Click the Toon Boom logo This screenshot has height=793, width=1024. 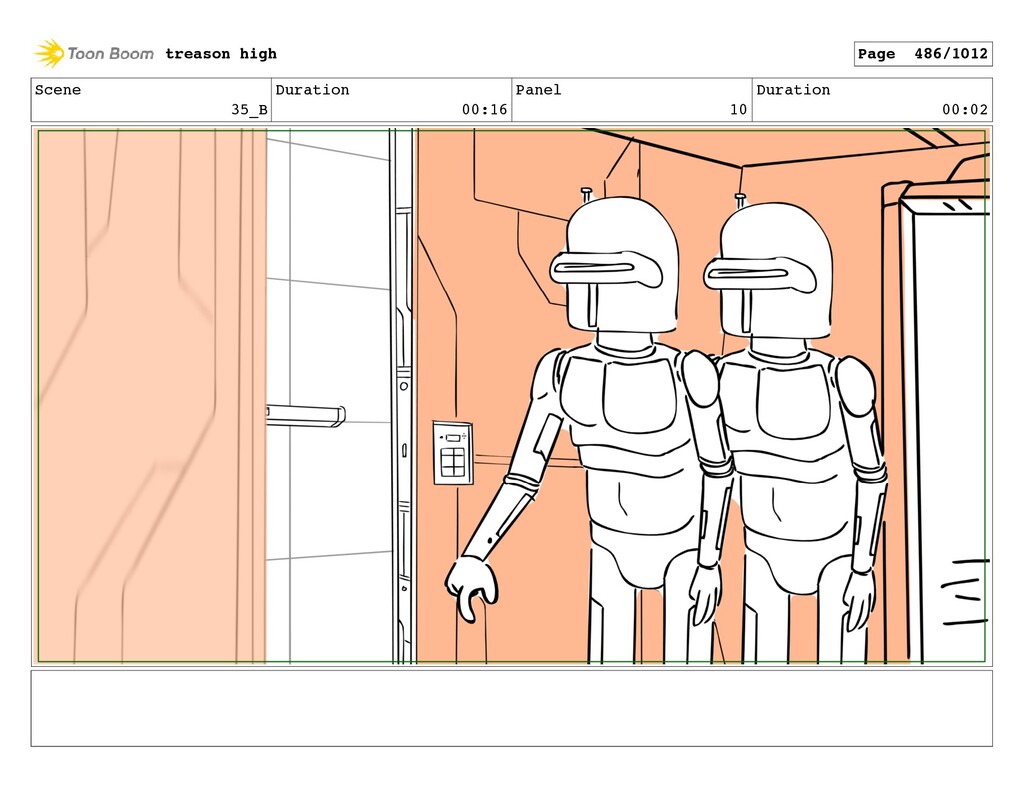(94, 54)
